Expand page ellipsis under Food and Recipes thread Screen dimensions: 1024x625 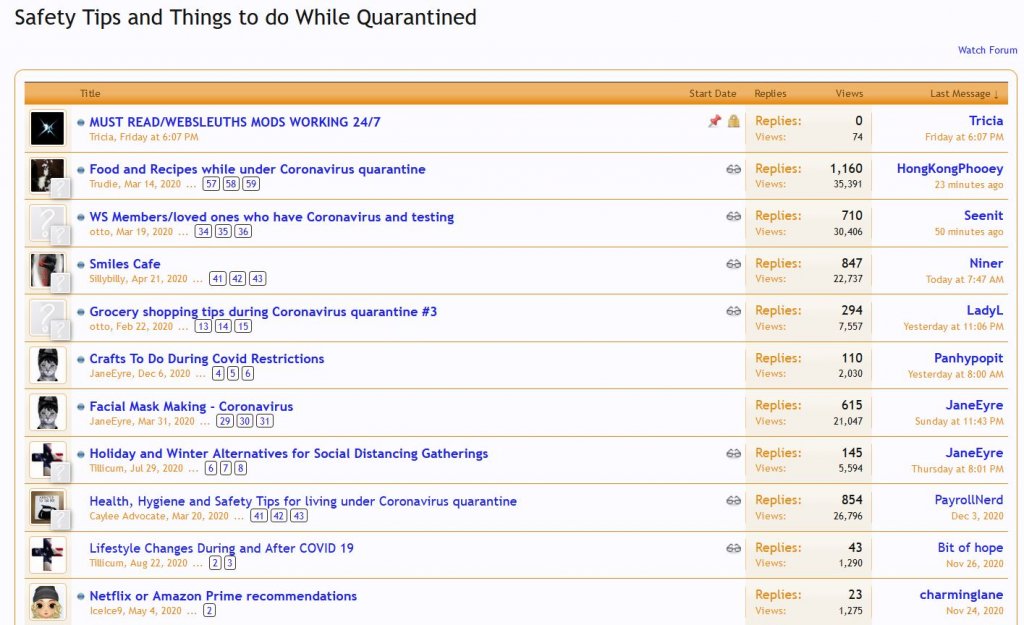[x=190, y=184]
